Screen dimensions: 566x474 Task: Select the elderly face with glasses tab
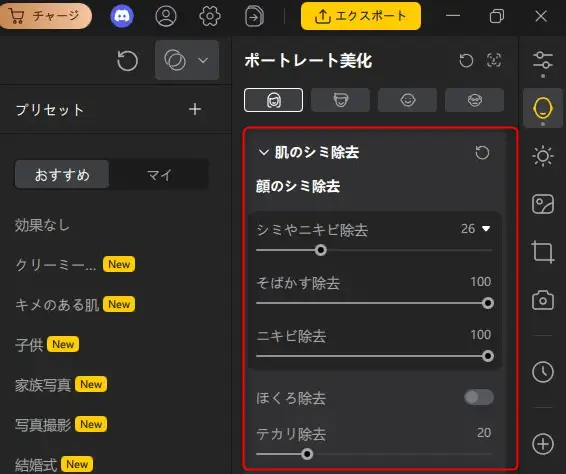pos(474,100)
